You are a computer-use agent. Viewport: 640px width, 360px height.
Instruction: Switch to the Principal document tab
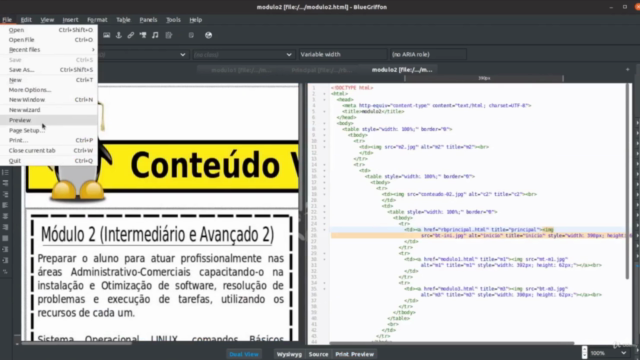click(322, 70)
